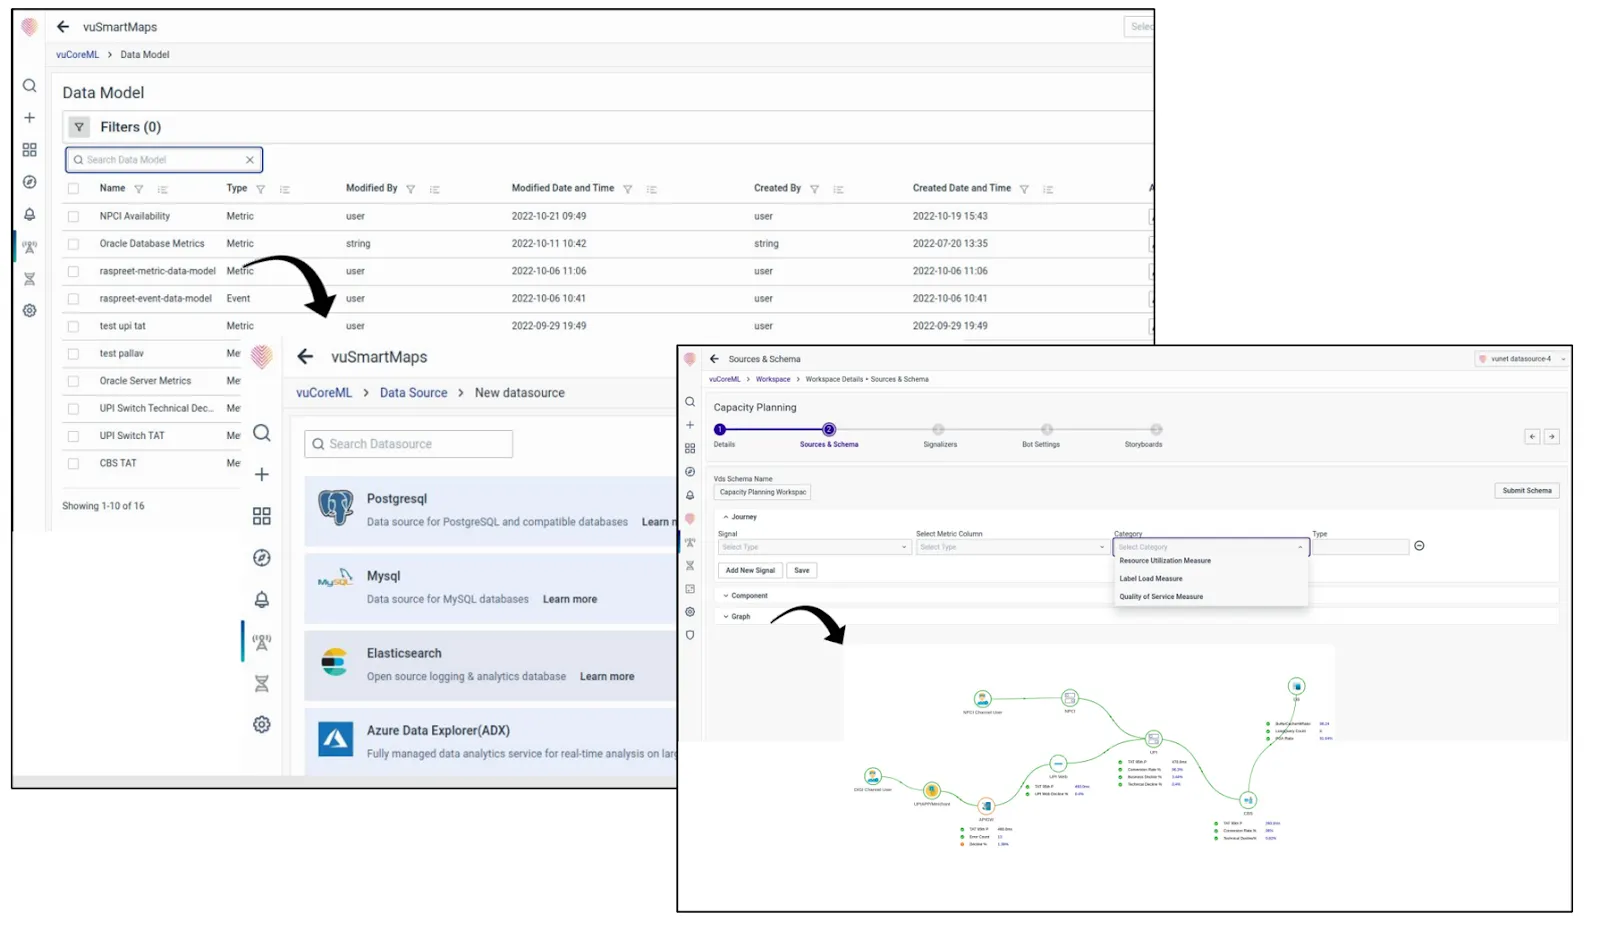The height and width of the screenshot is (929, 1600).
Task: Click the Filters funnel icon button
Action: (x=79, y=127)
